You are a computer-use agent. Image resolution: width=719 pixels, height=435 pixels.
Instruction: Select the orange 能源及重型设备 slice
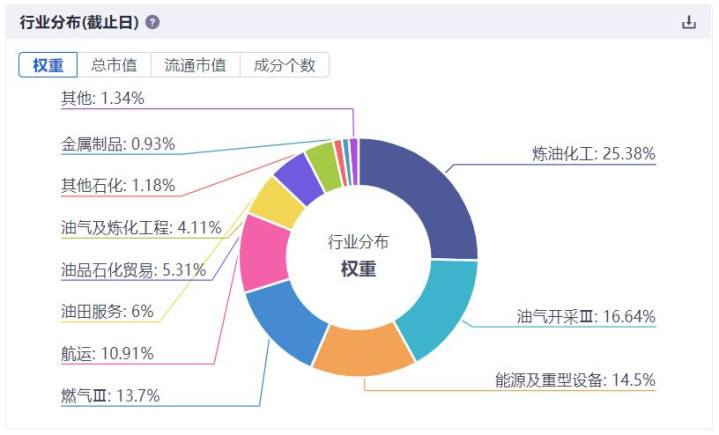tap(362, 350)
